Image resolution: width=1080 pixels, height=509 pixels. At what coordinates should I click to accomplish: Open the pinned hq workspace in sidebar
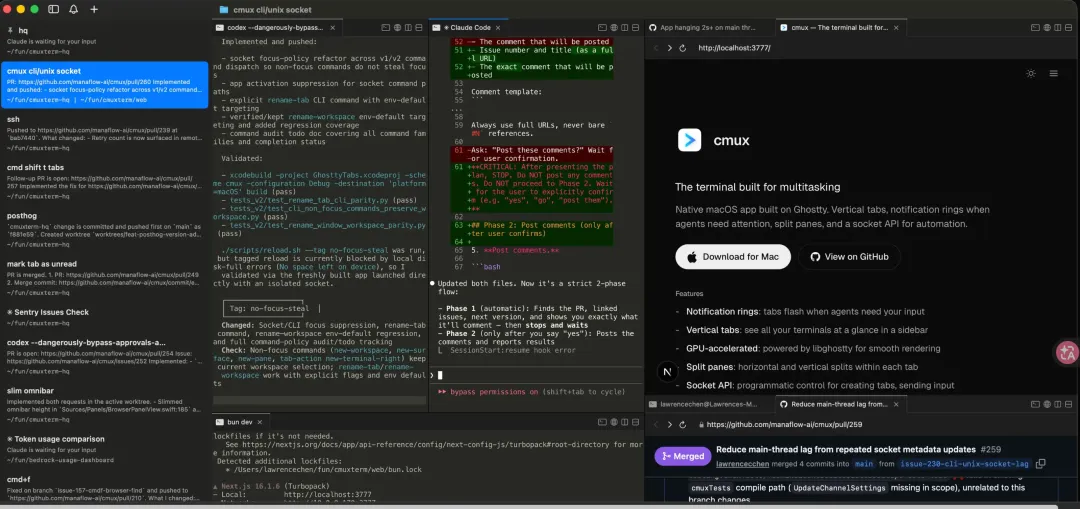pos(104,41)
